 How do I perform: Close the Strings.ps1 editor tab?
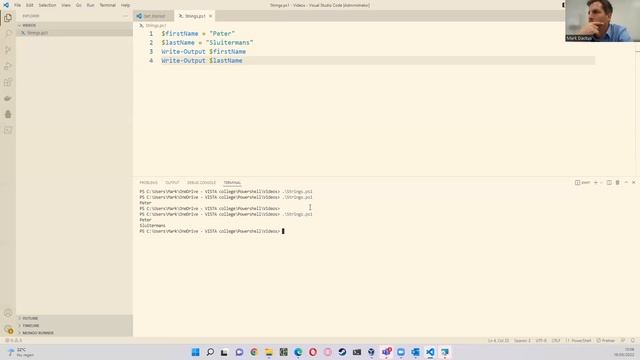(211, 16)
